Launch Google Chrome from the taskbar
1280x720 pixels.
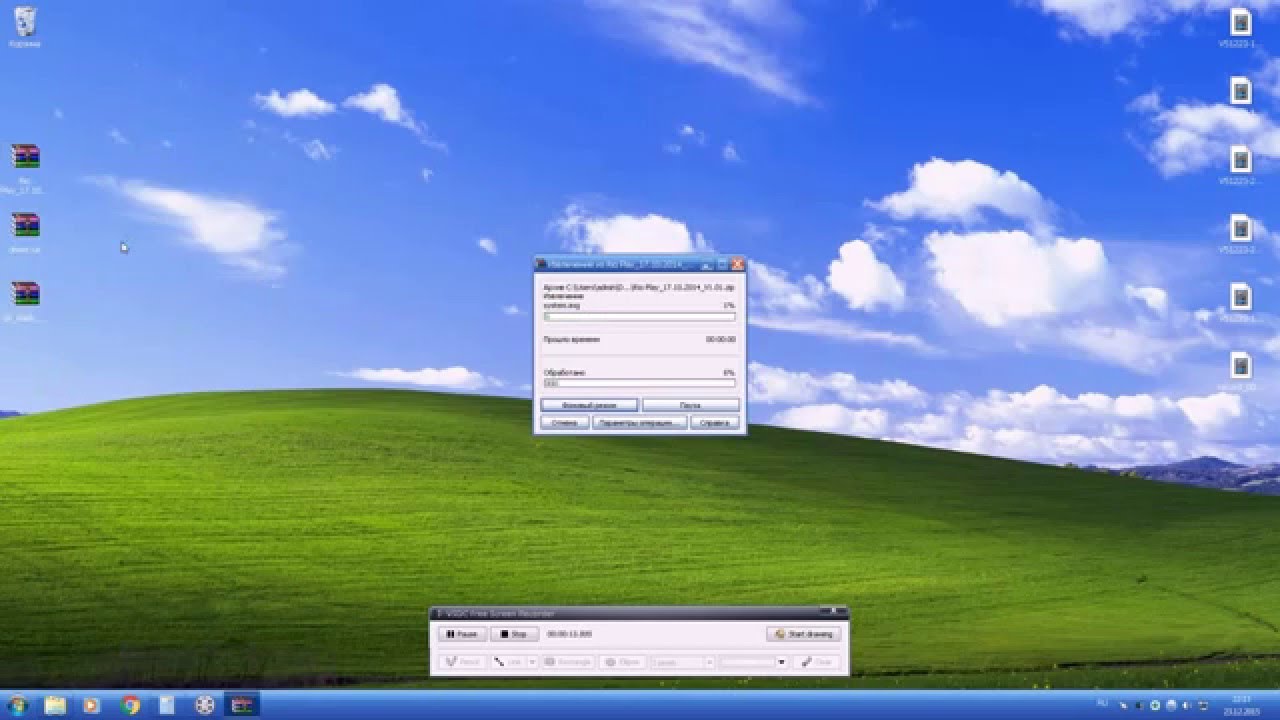click(130, 705)
